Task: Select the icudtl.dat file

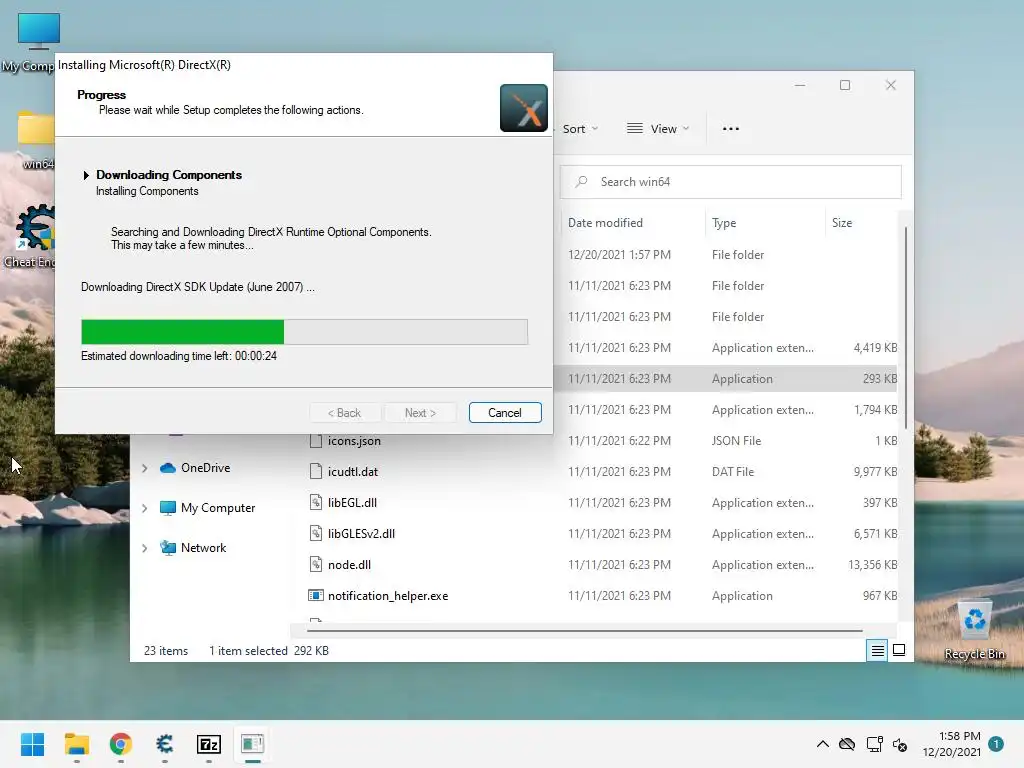Action: tap(353, 472)
